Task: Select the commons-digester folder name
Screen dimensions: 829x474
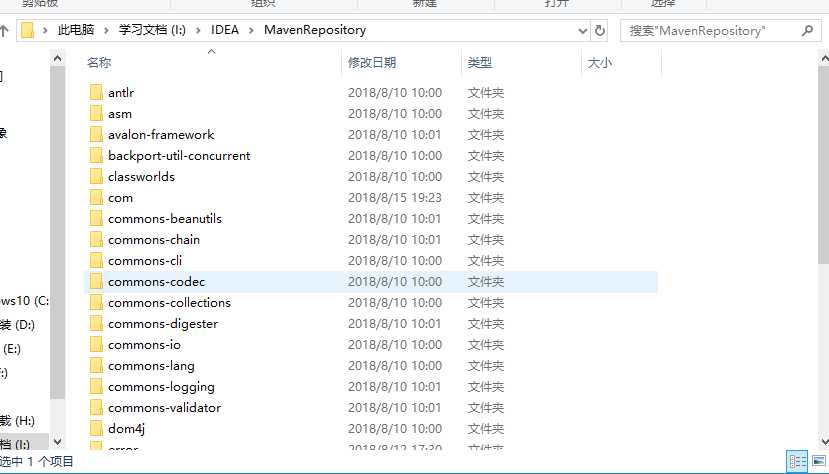Action: point(163,324)
